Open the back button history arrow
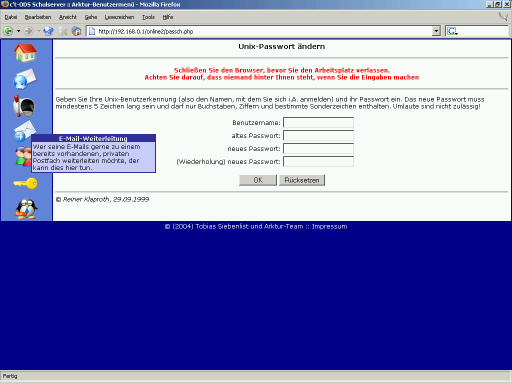Screen dimensions: 512x384 pos(19,31)
